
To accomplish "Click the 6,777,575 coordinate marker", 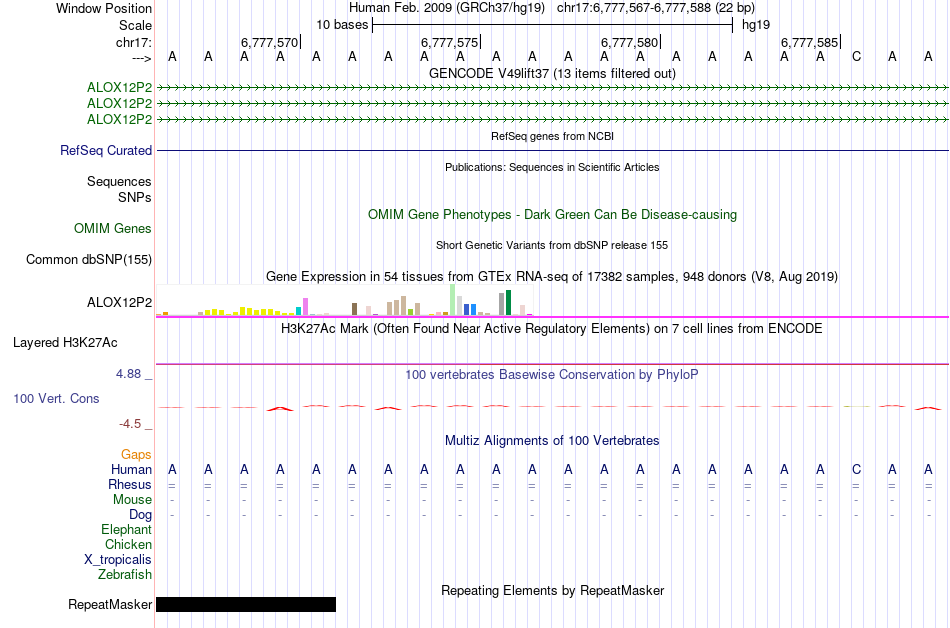I will click(x=450, y=42).
